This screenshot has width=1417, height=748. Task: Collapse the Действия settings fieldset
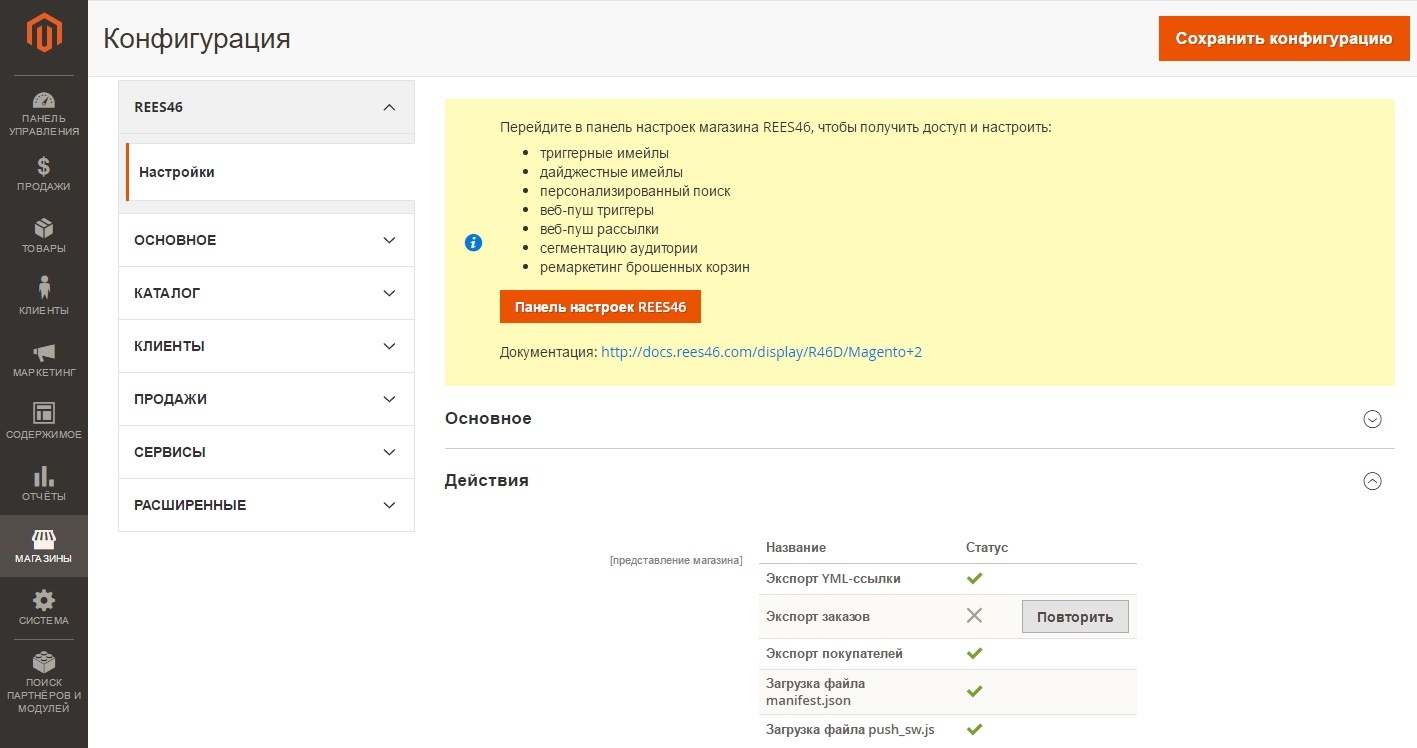coord(1372,481)
